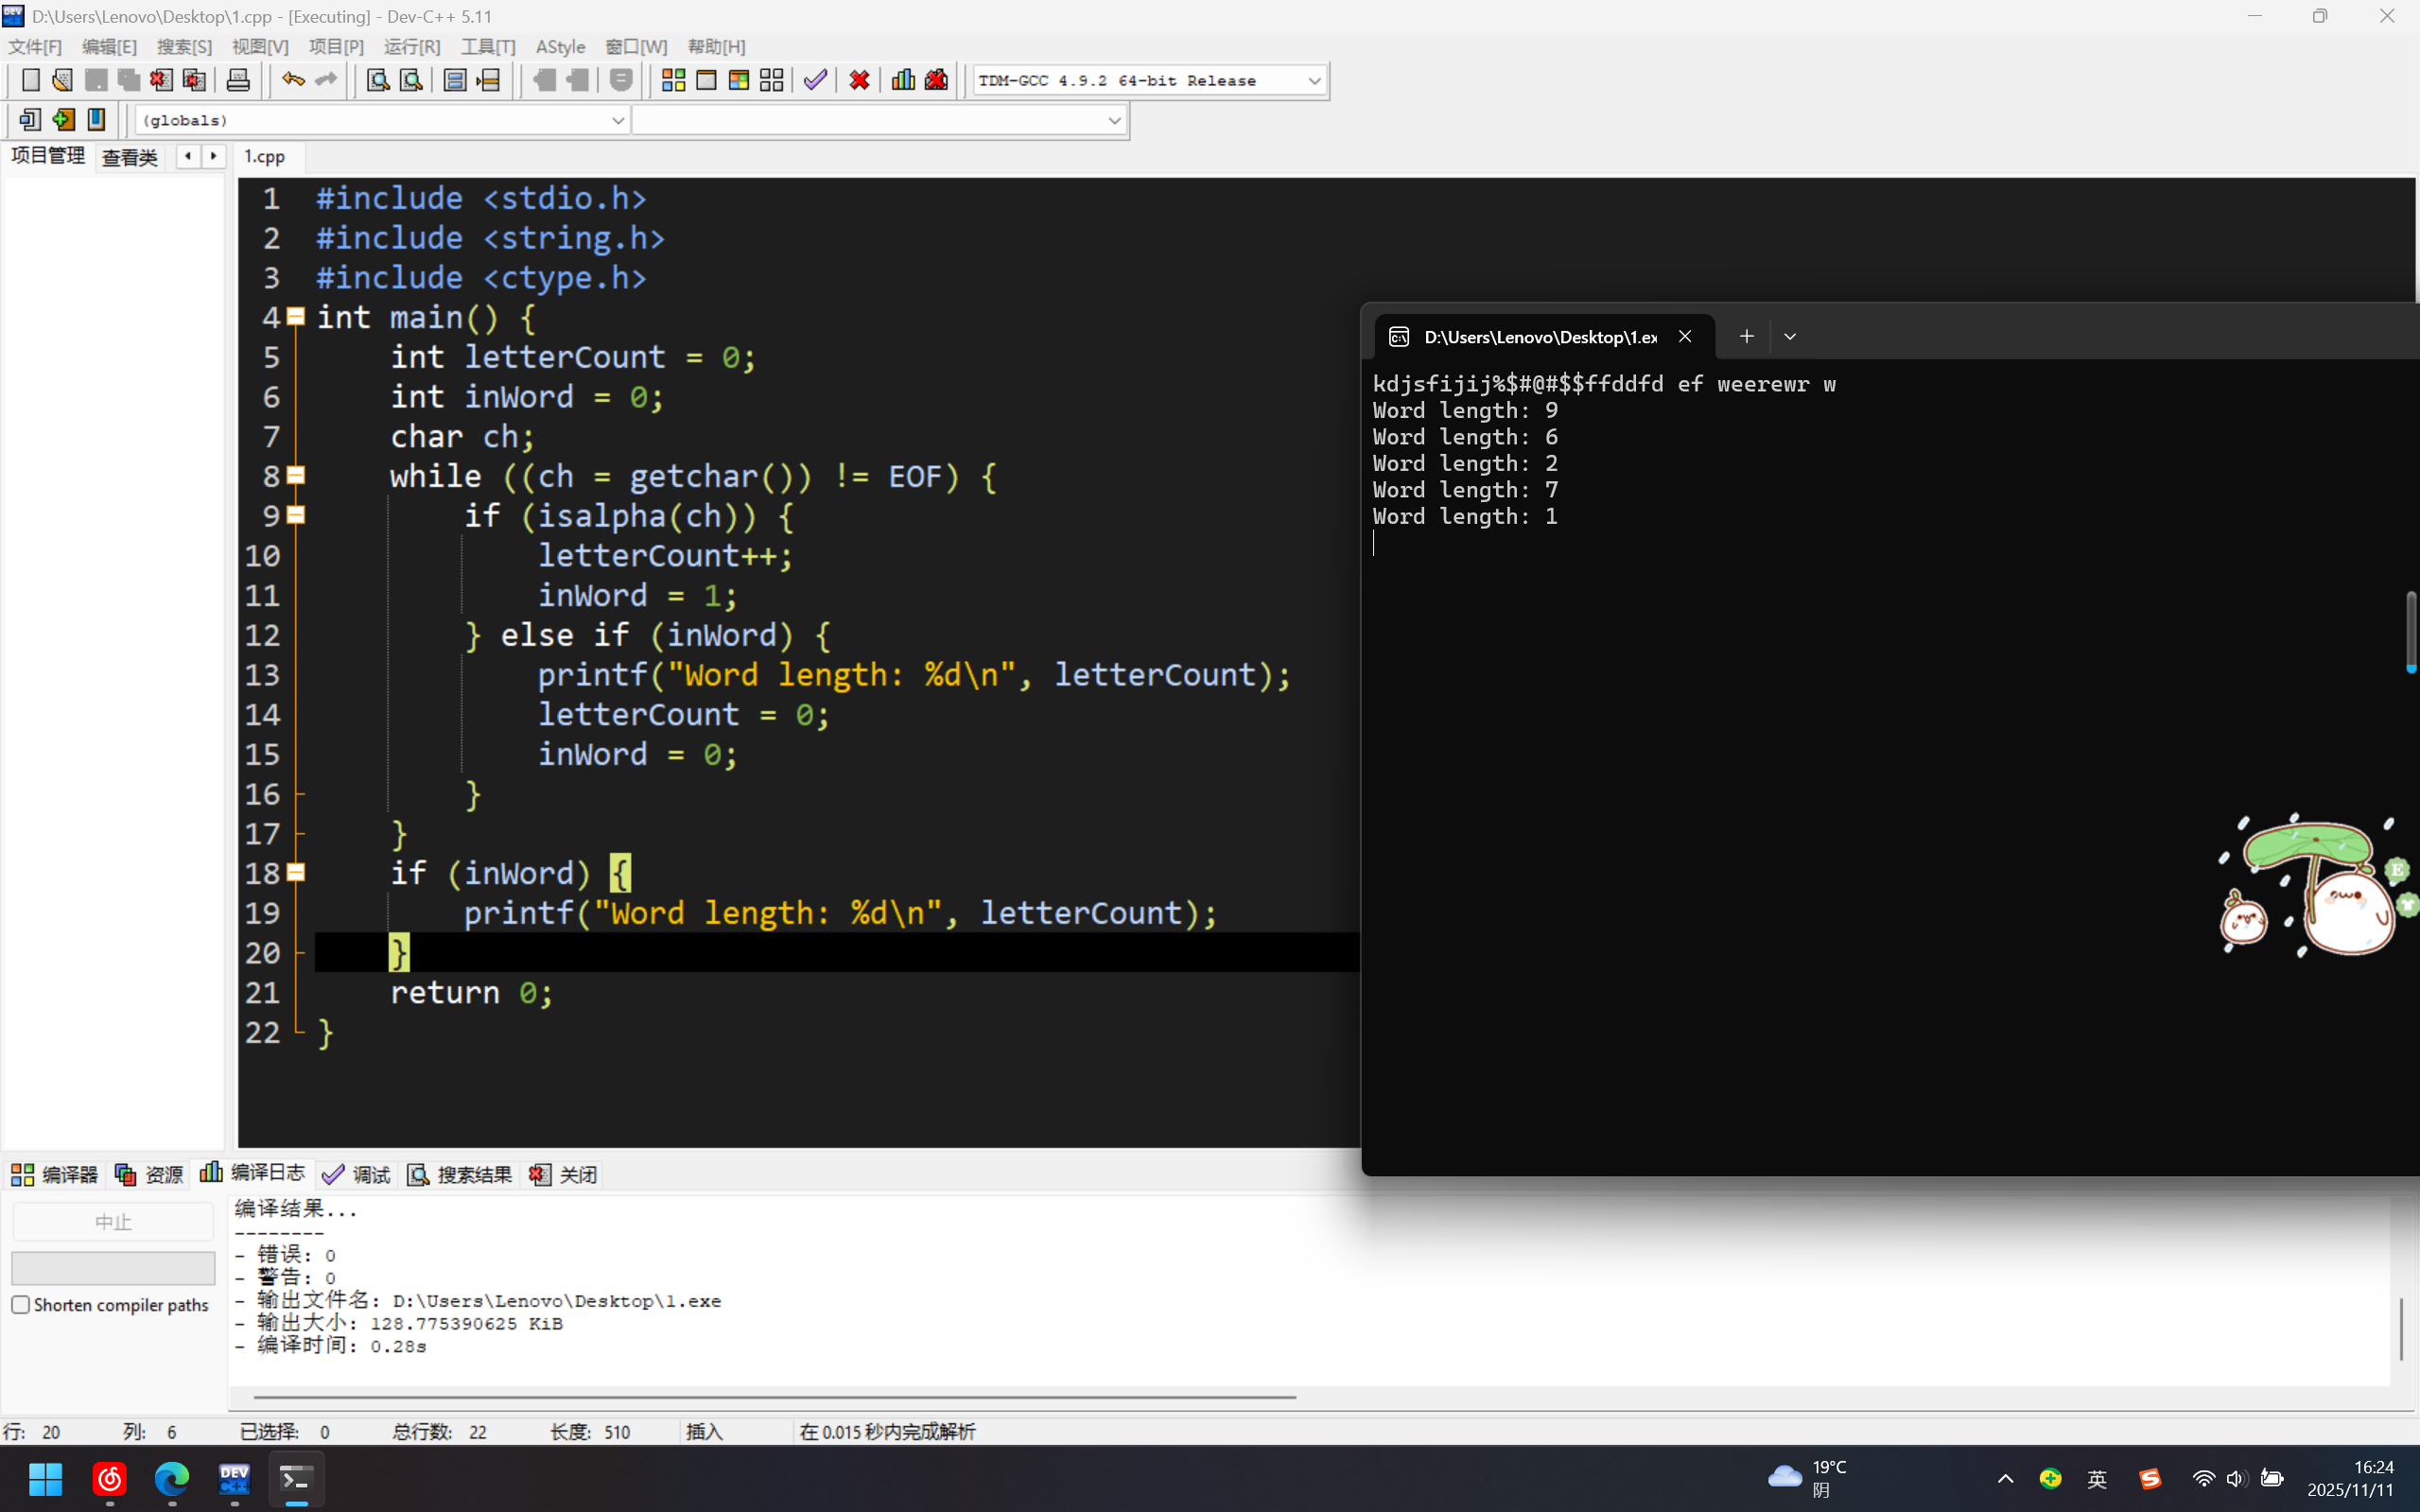The height and width of the screenshot is (1512, 2420).
Task: Open the terminal new-tab dropdown chevron
Action: click(1790, 337)
